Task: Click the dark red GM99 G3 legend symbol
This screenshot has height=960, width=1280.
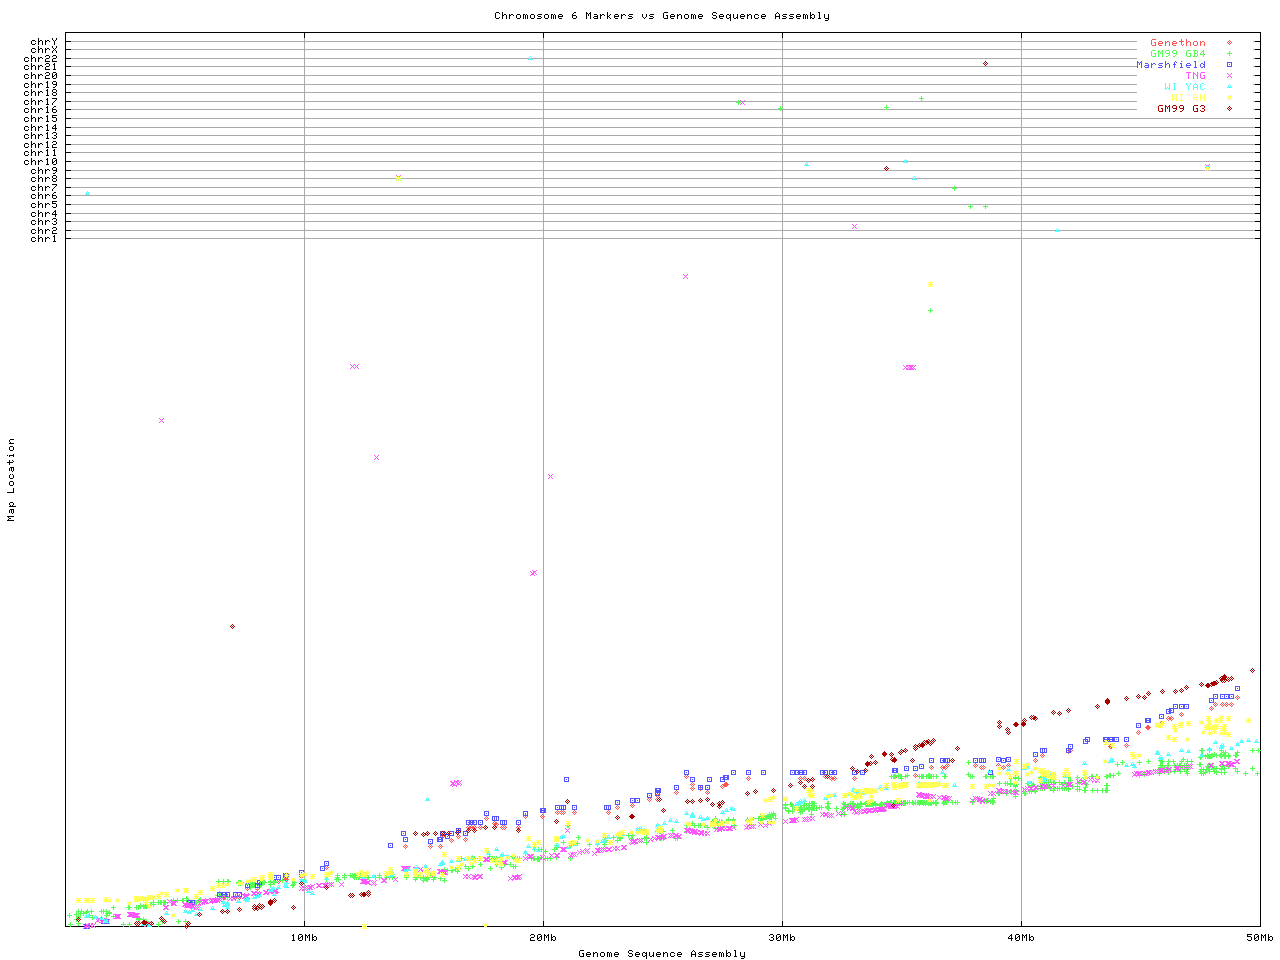Action: click(1229, 109)
